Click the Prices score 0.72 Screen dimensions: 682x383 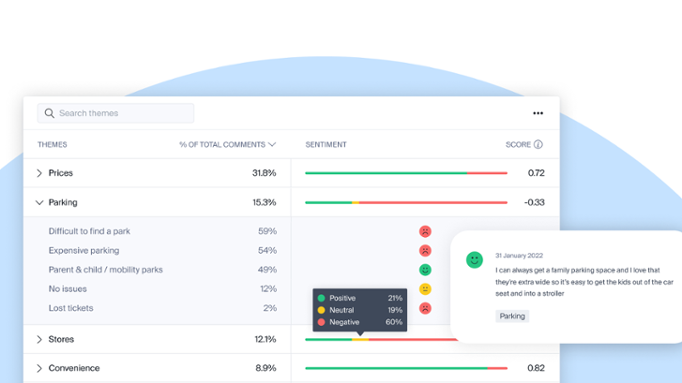pyautogui.click(x=536, y=173)
